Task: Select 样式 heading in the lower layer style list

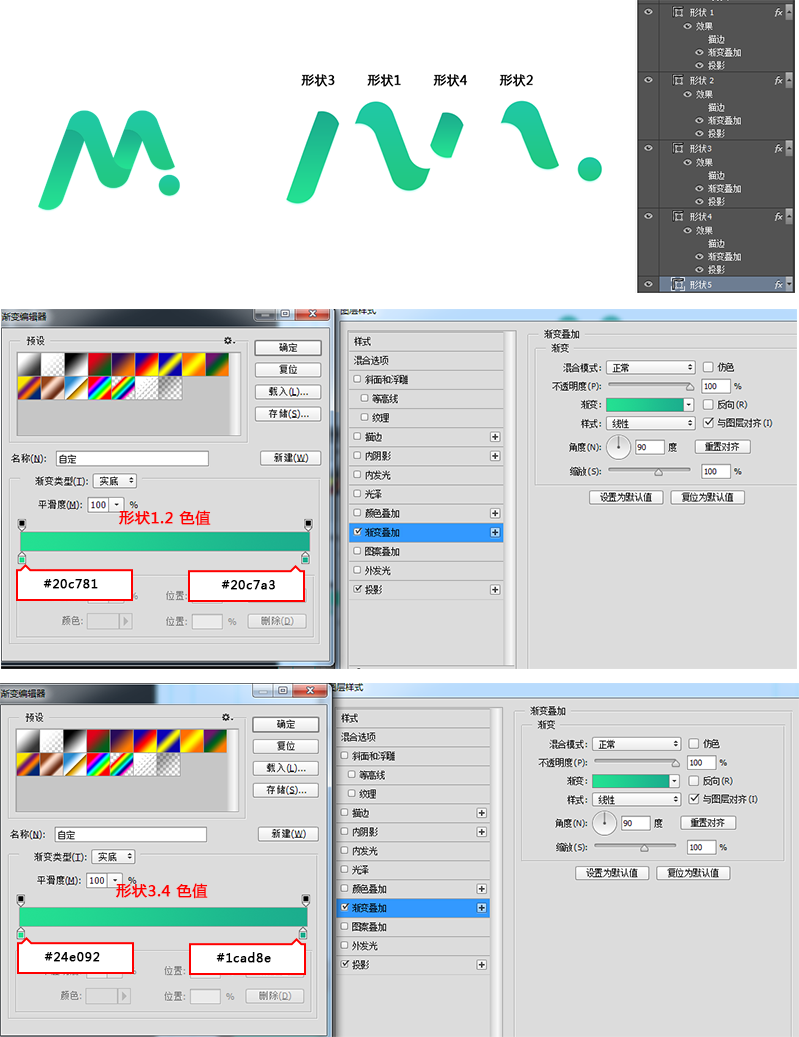Action: [x=413, y=718]
